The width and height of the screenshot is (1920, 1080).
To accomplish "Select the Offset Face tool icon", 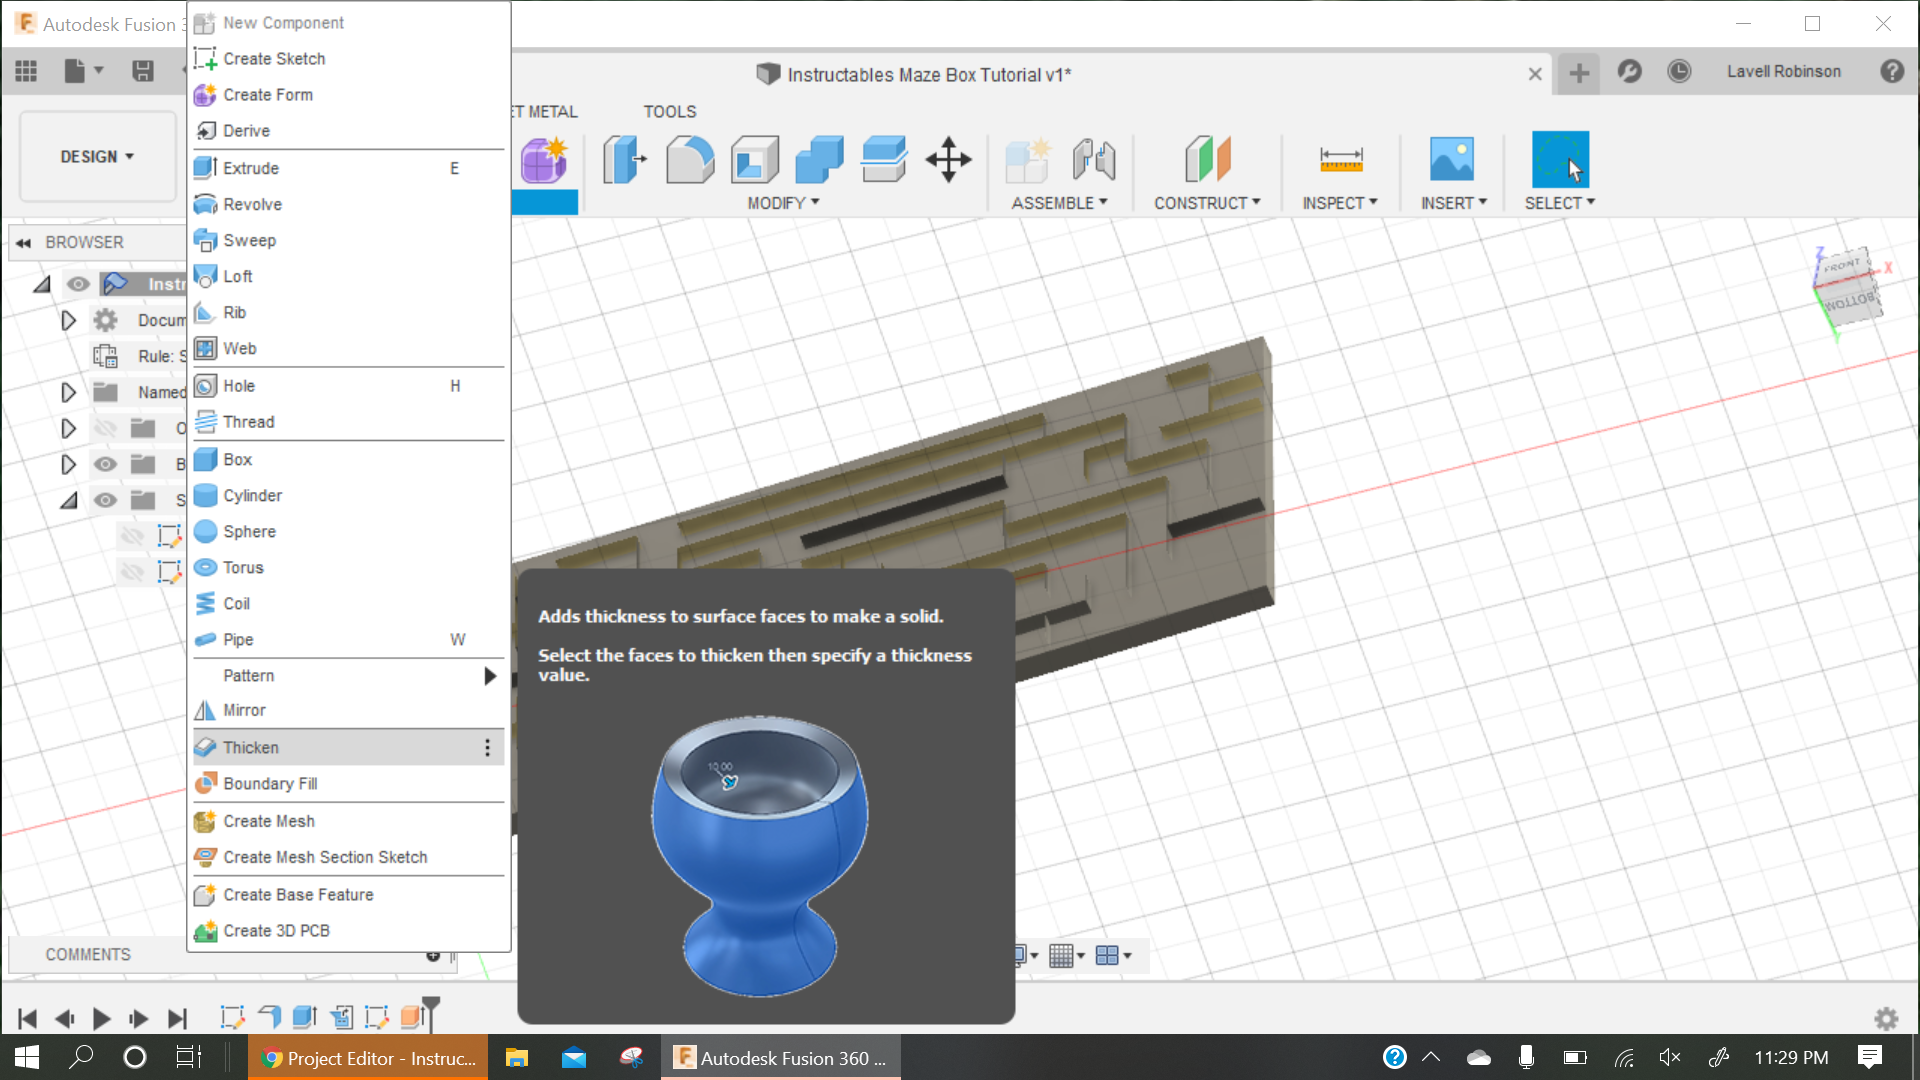I will [884, 159].
